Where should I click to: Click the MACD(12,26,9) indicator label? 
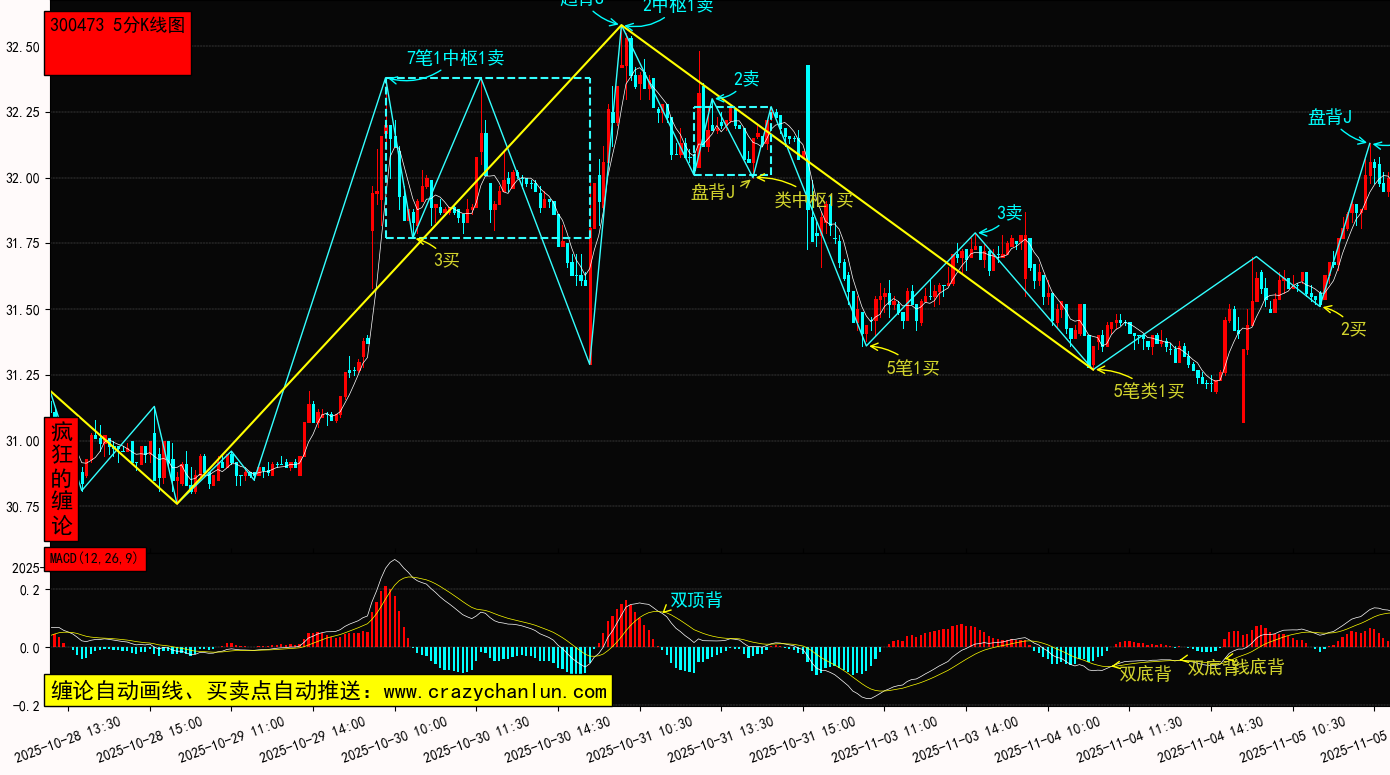point(96,558)
